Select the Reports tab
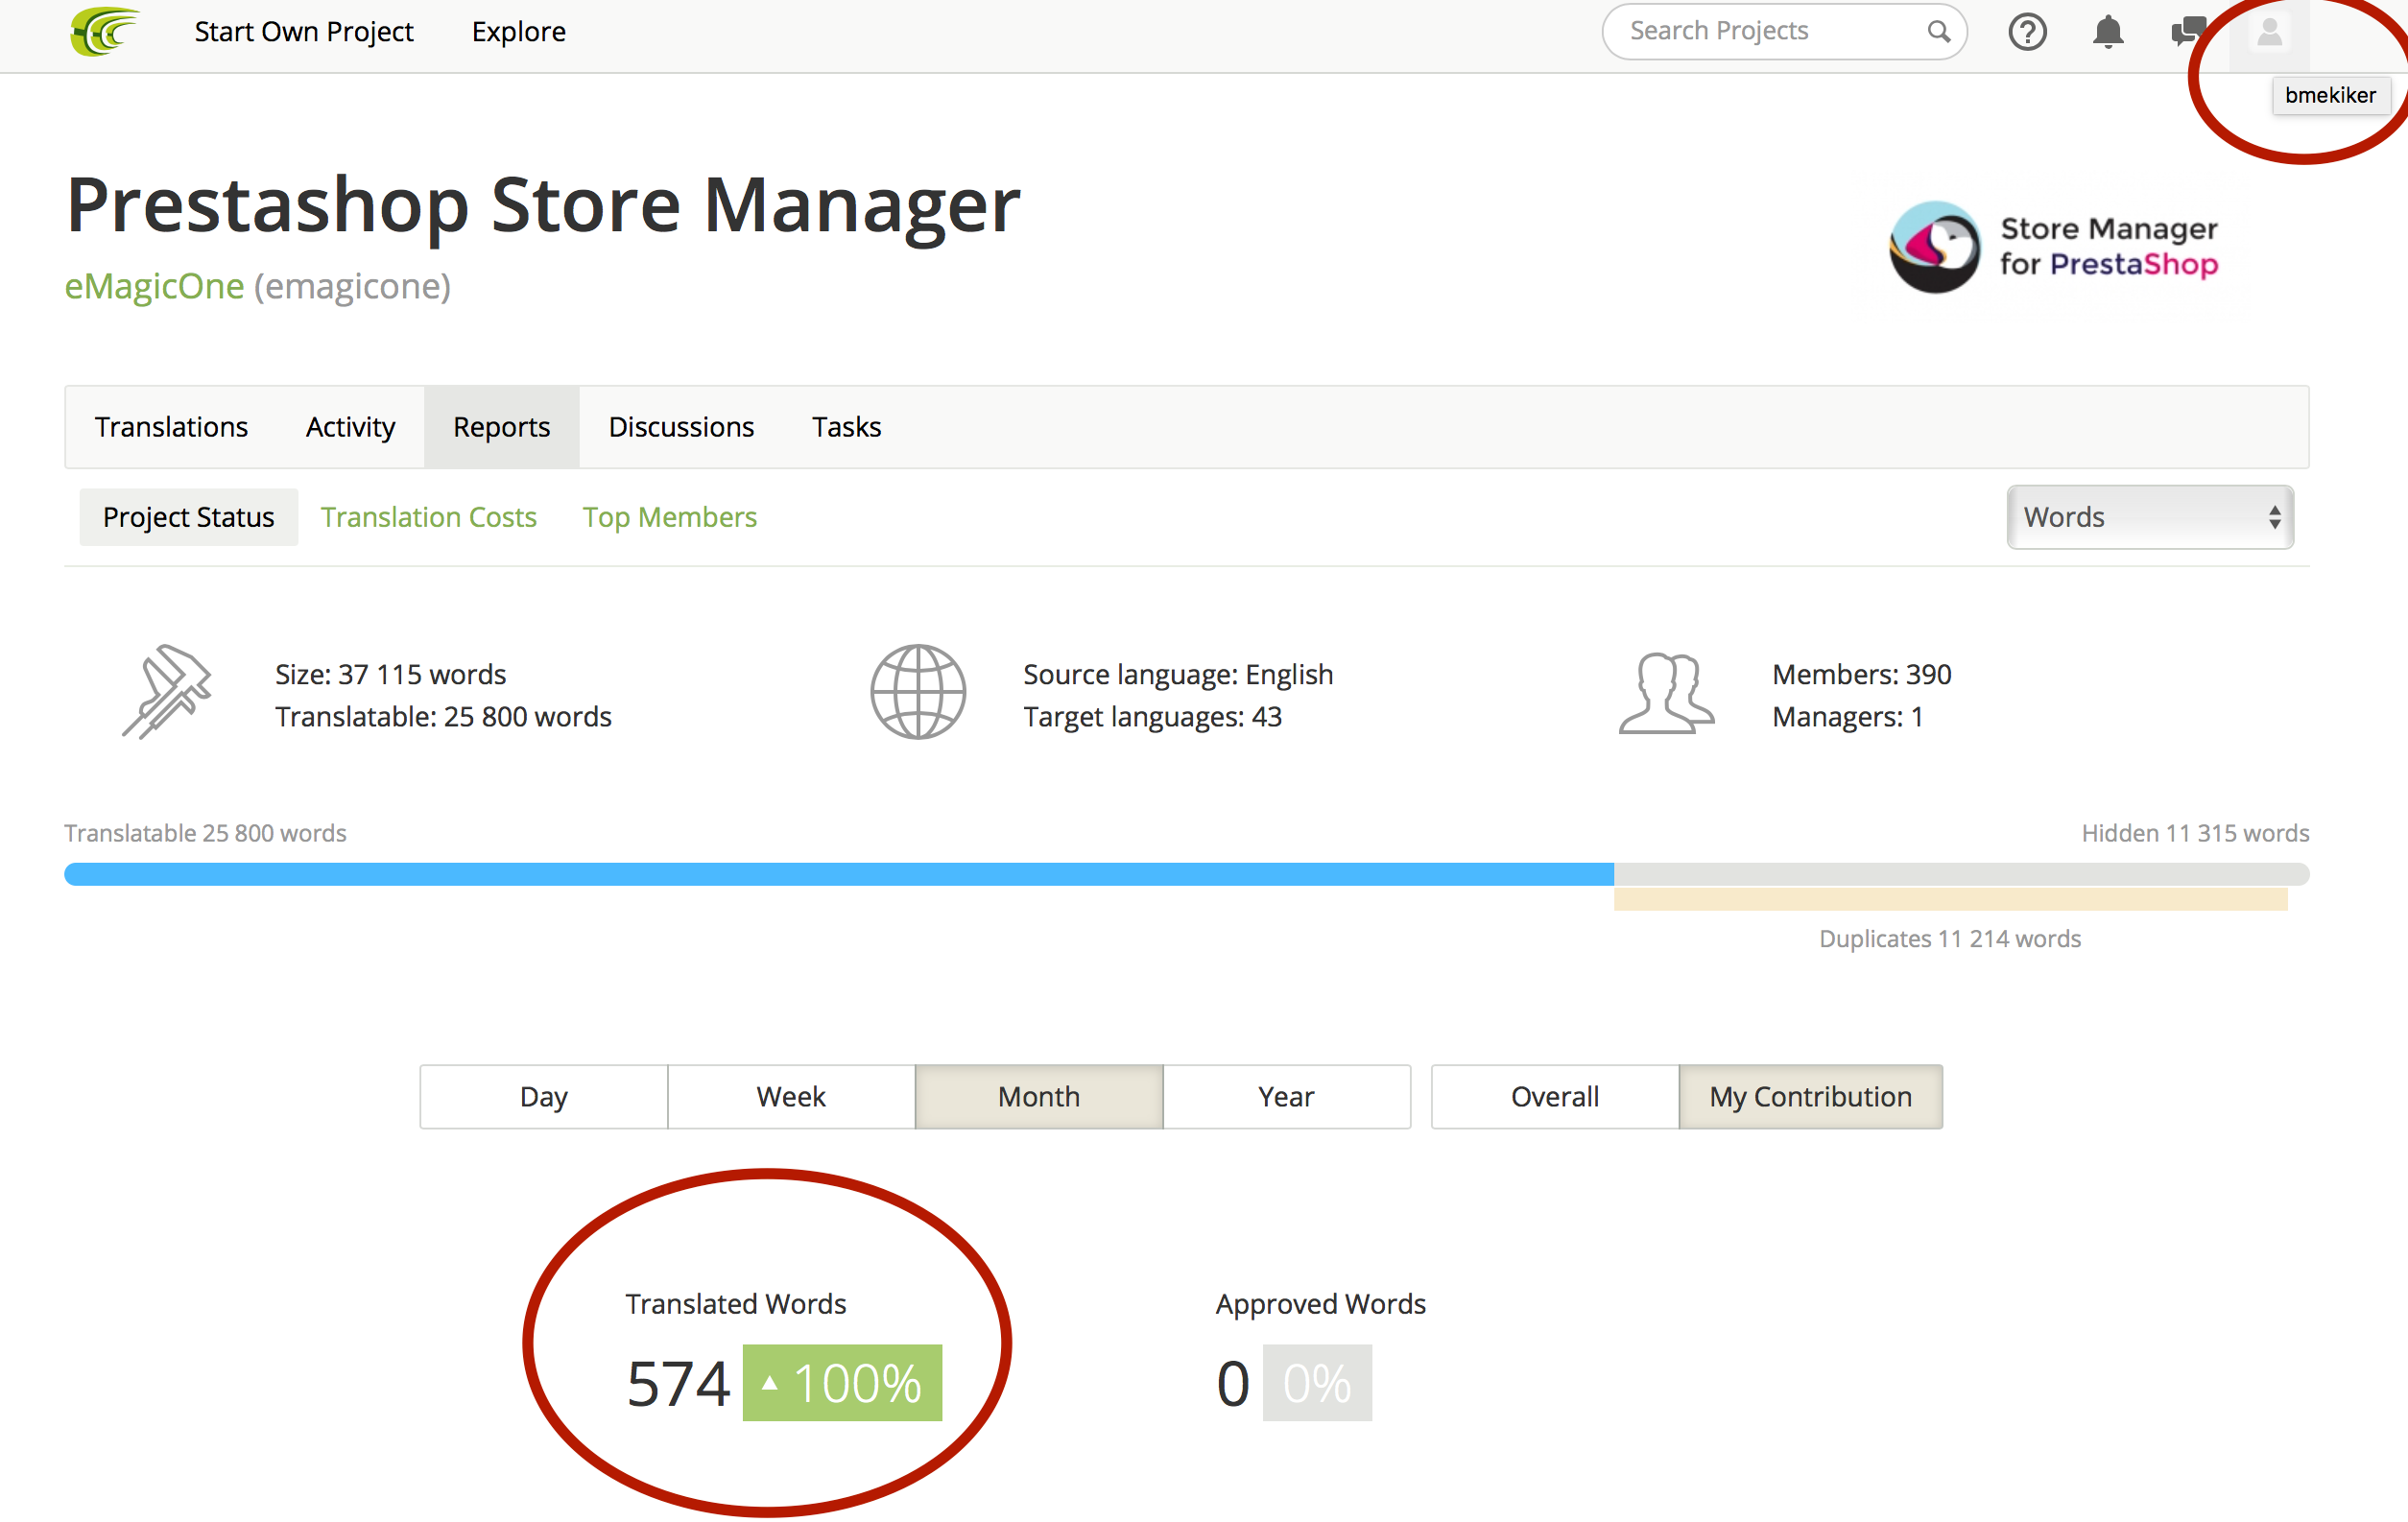The image size is (2408, 1522). point(501,427)
